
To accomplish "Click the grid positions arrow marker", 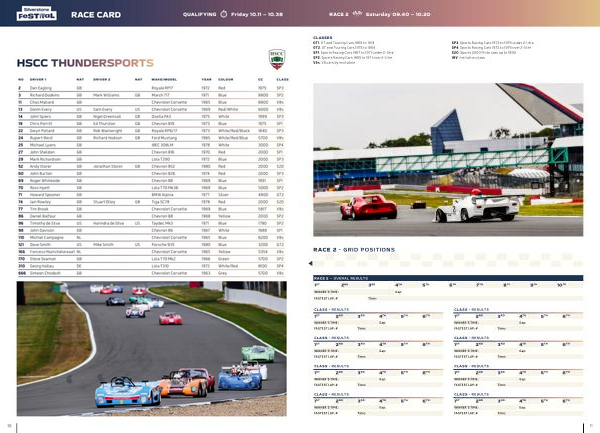I will coord(310,263).
